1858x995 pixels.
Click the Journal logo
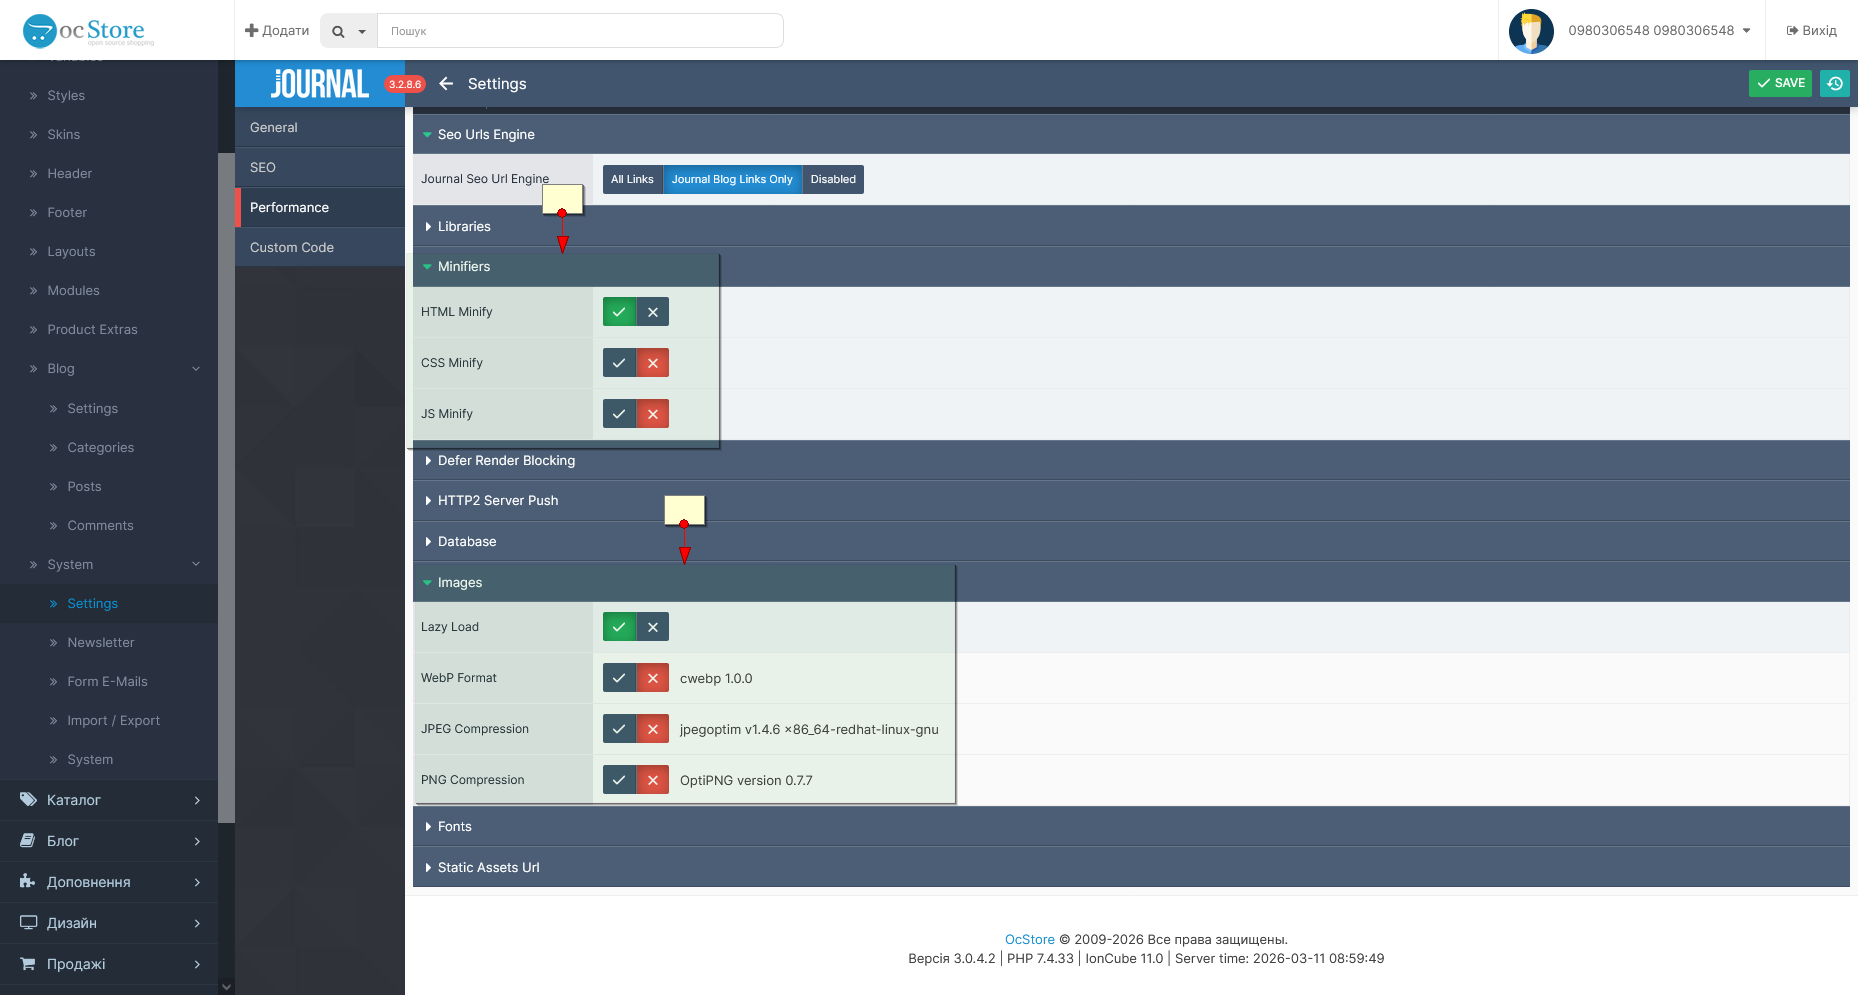[320, 84]
